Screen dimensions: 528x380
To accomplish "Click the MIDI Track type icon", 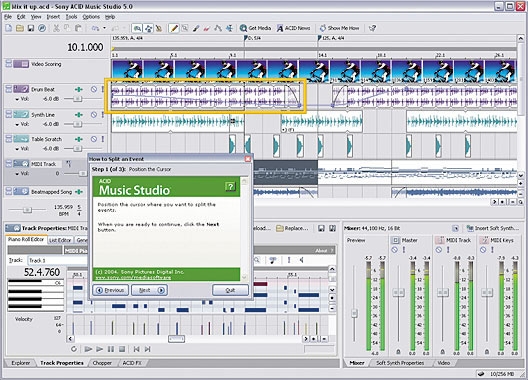I will pos(21,164).
